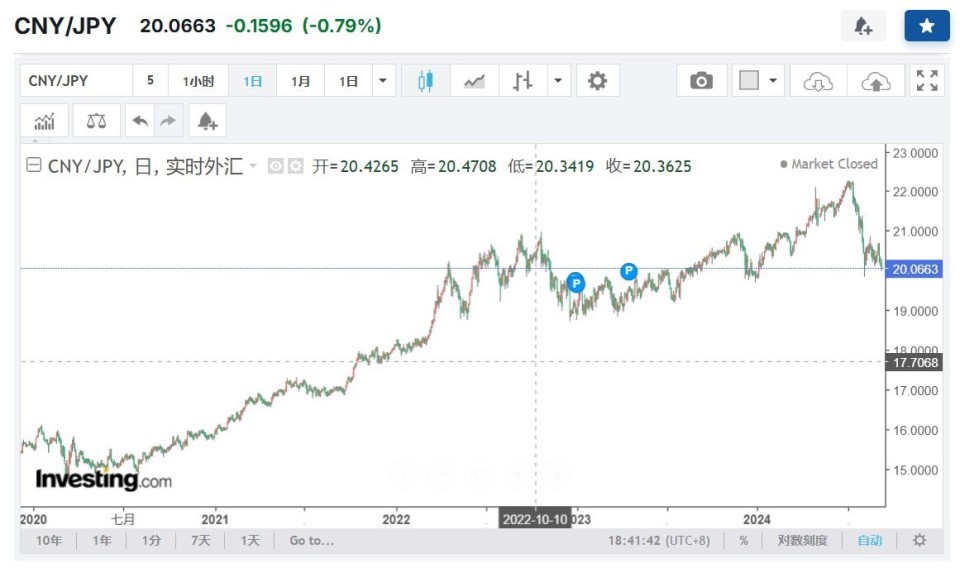
Task: Toggle percentage scale button
Action: coord(744,540)
